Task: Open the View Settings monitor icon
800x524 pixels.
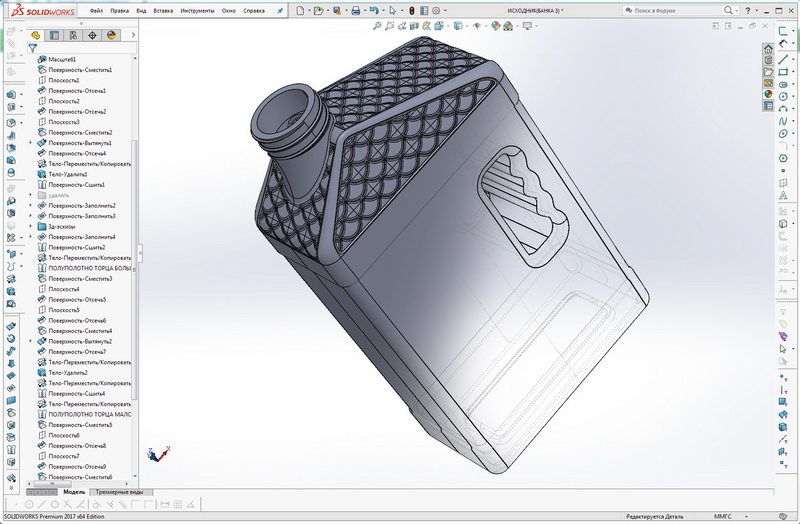Action: (x=527, y=26)
